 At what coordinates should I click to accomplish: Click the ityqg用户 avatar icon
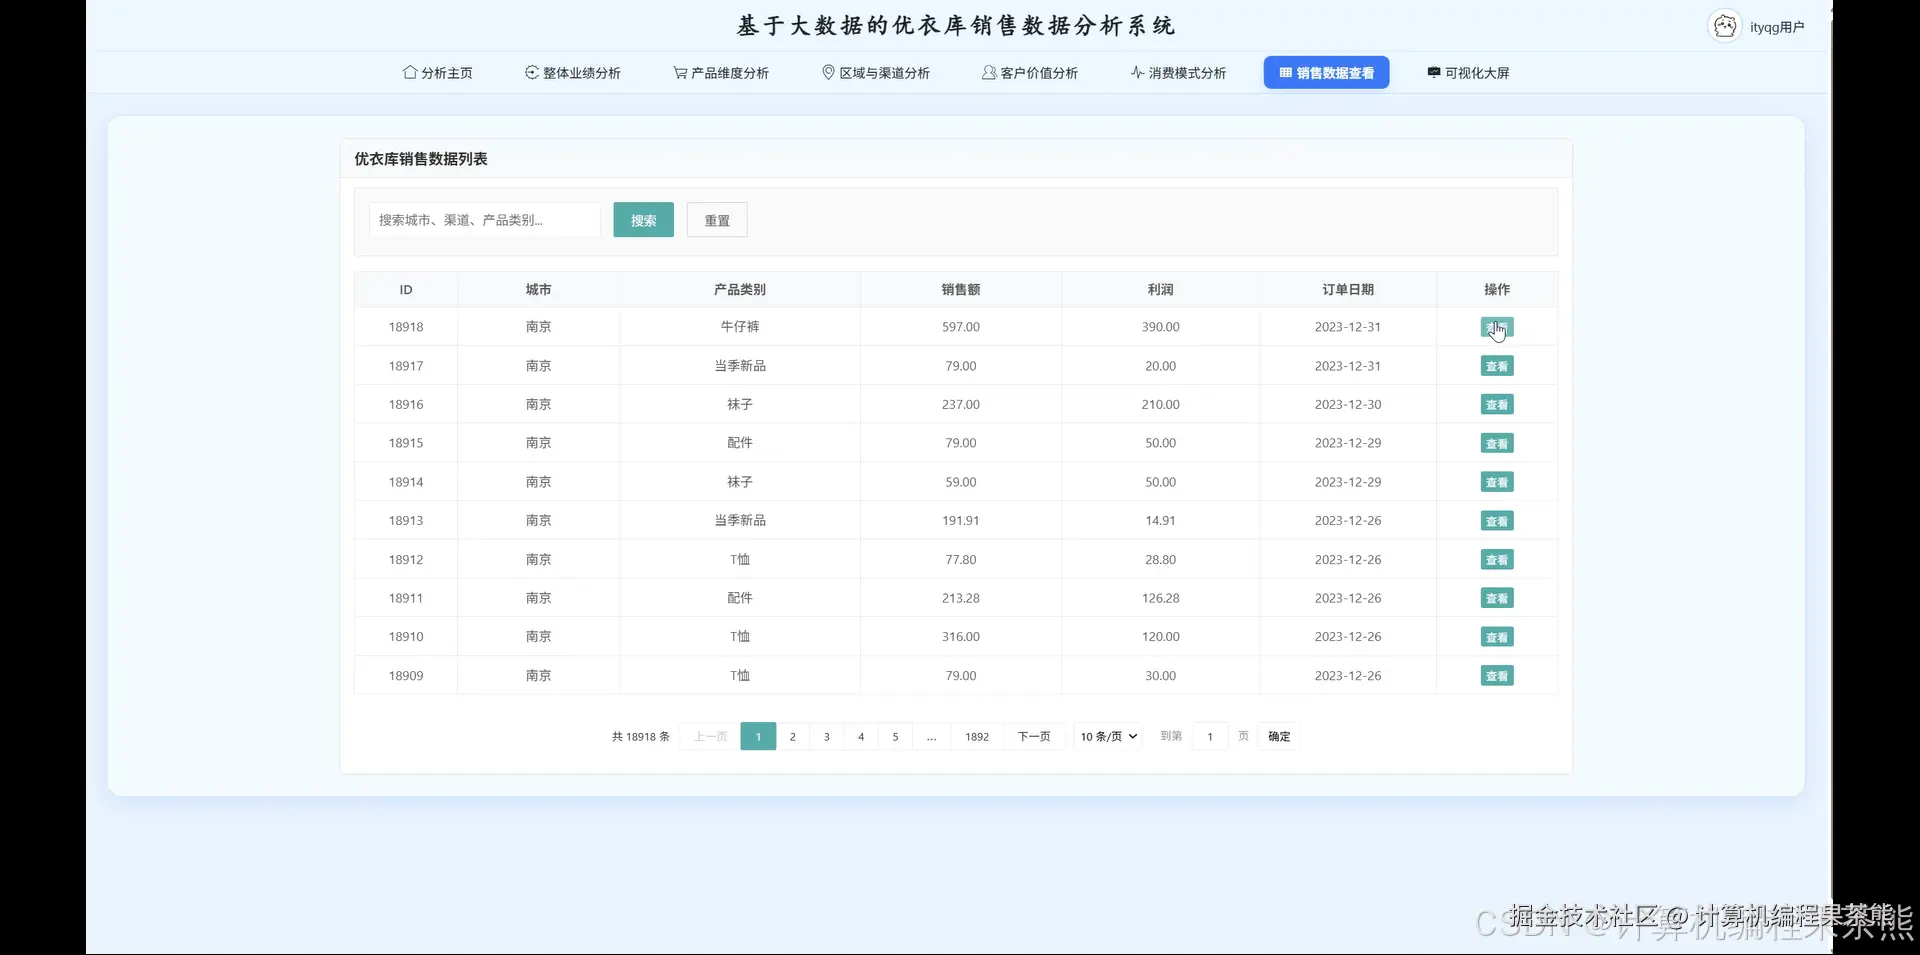(1725, 27)
